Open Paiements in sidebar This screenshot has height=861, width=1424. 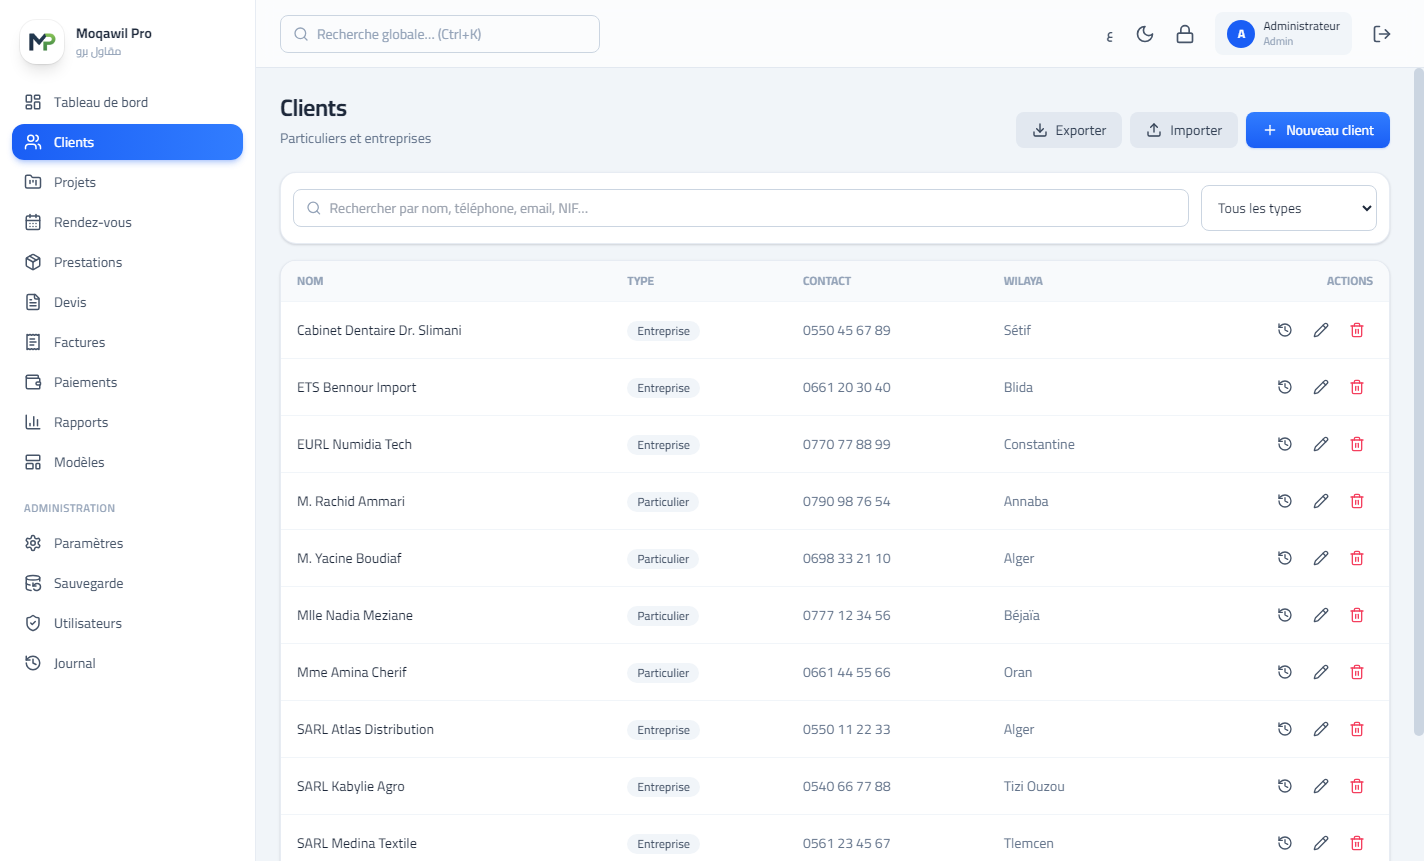pyautogui.click(x=127, y=382)
